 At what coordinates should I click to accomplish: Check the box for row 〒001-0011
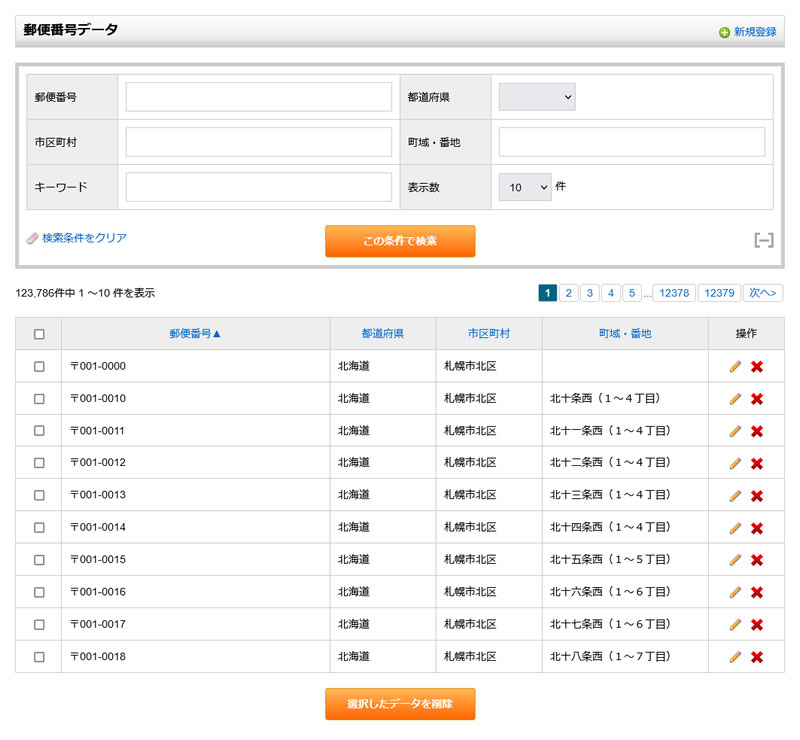[39, 431]
